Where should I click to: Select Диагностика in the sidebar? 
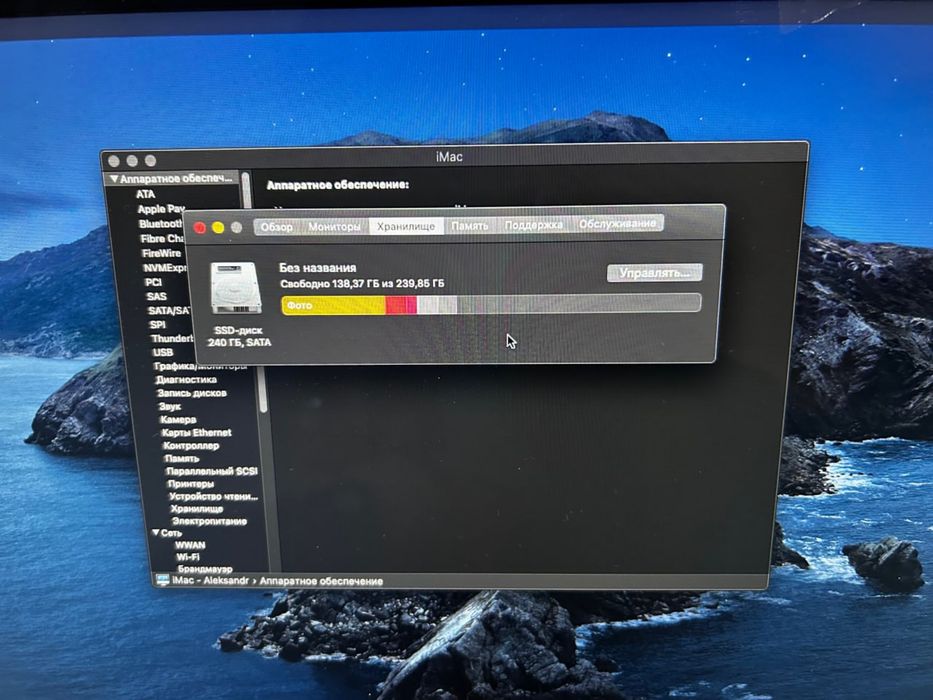pos(186,380)
